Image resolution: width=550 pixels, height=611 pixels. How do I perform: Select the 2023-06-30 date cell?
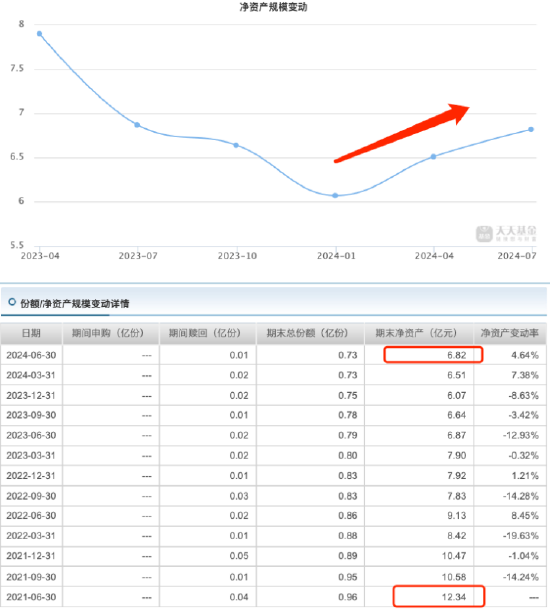pyautogui.click(x=31, y=435)
